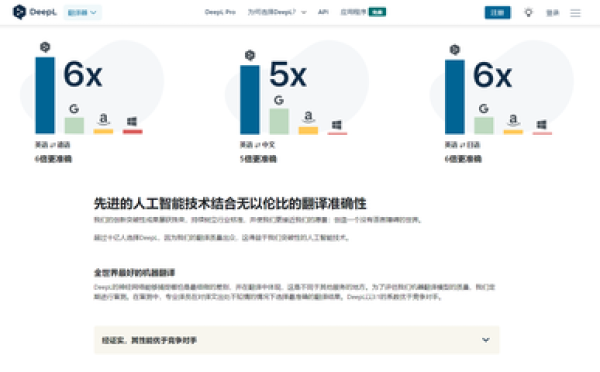Click Microsoft icon in the 5x chart

click(x=337, y=125)
